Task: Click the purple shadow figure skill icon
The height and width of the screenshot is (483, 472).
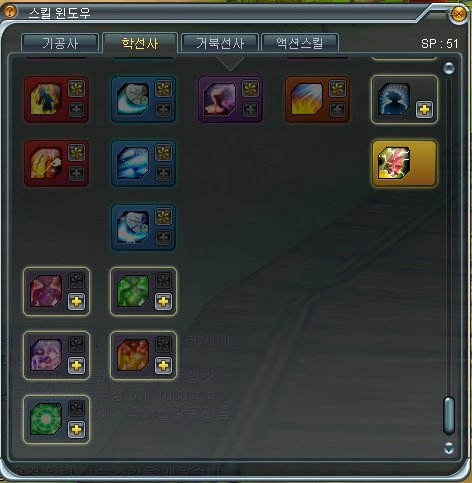Action: click(220, 99)
